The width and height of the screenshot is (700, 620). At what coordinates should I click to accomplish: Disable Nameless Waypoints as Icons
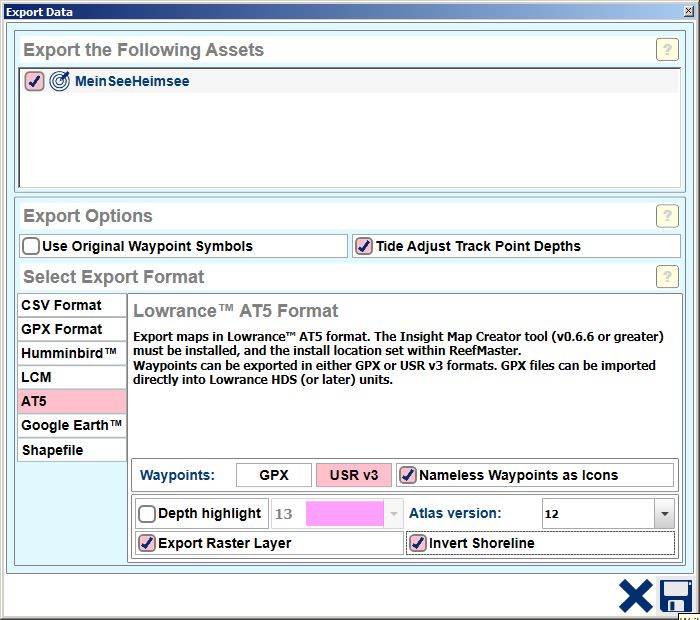coord(408,475)
